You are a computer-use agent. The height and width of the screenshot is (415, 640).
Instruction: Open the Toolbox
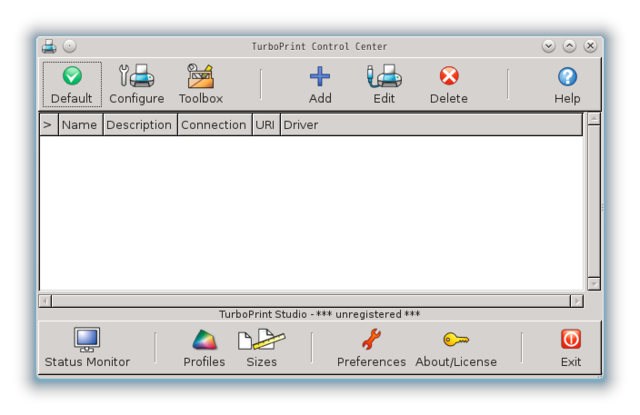pyautogui.click(x=201, y=84)
